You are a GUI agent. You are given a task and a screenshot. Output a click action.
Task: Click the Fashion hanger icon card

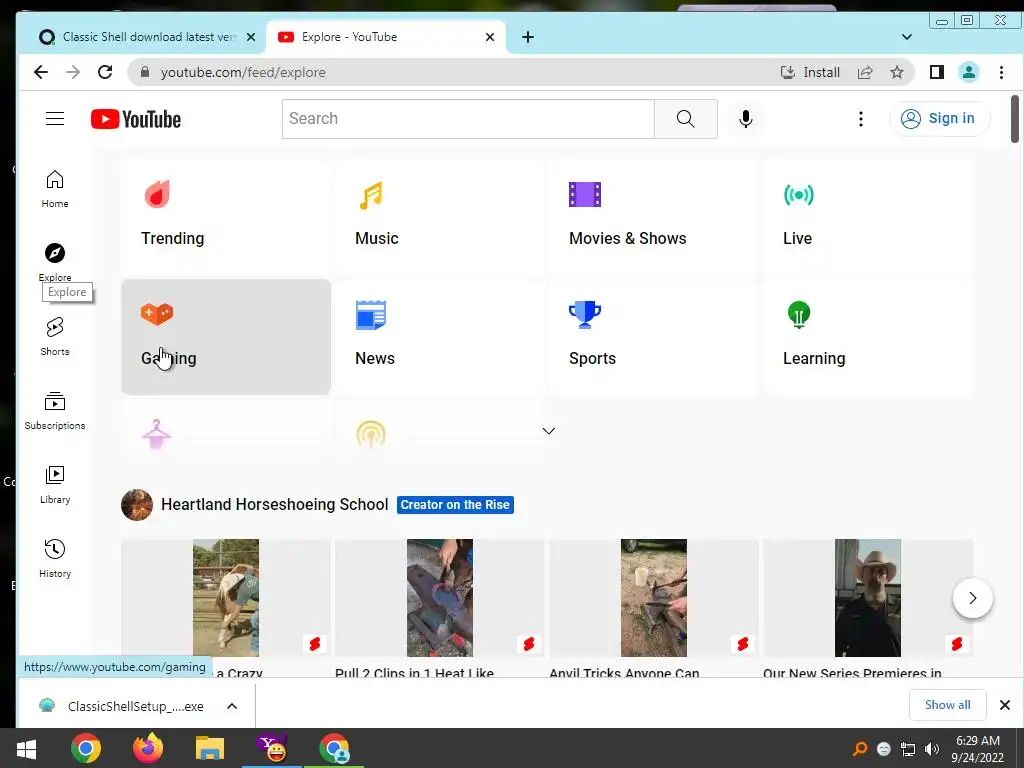coord(157,434)
